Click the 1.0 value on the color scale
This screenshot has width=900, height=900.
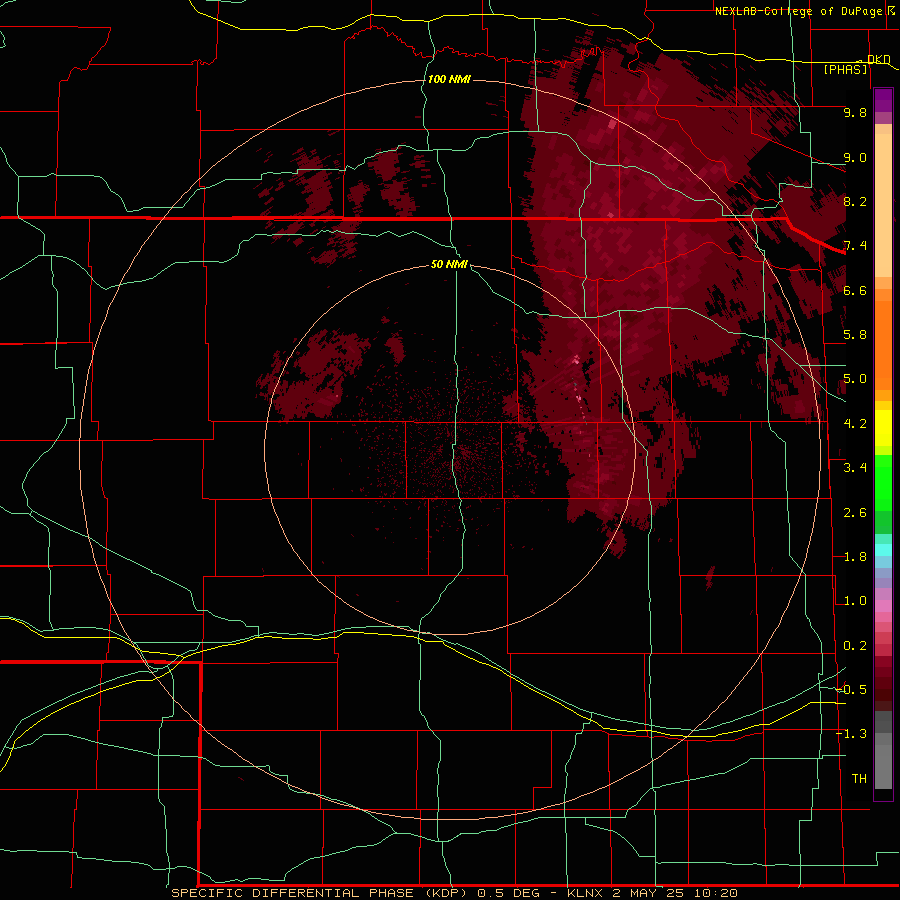(855, 601)
